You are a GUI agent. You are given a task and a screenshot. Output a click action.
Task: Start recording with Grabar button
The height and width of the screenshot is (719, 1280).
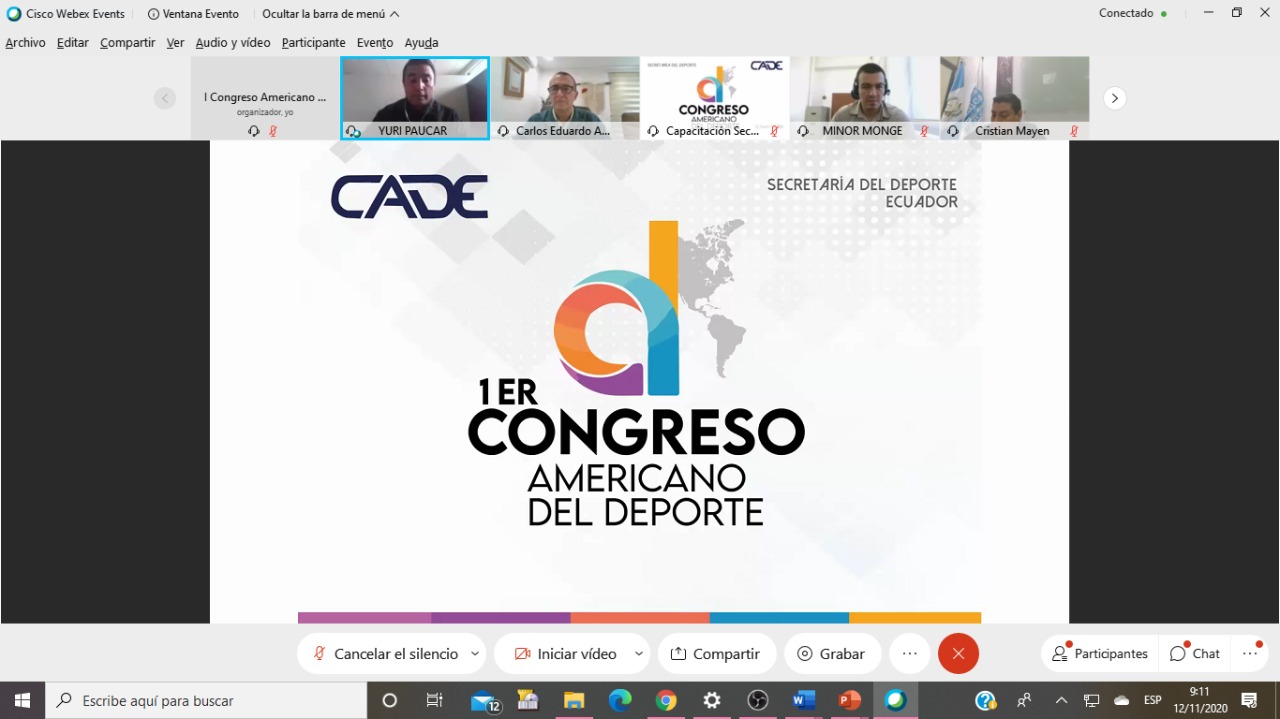coord(831,654)
